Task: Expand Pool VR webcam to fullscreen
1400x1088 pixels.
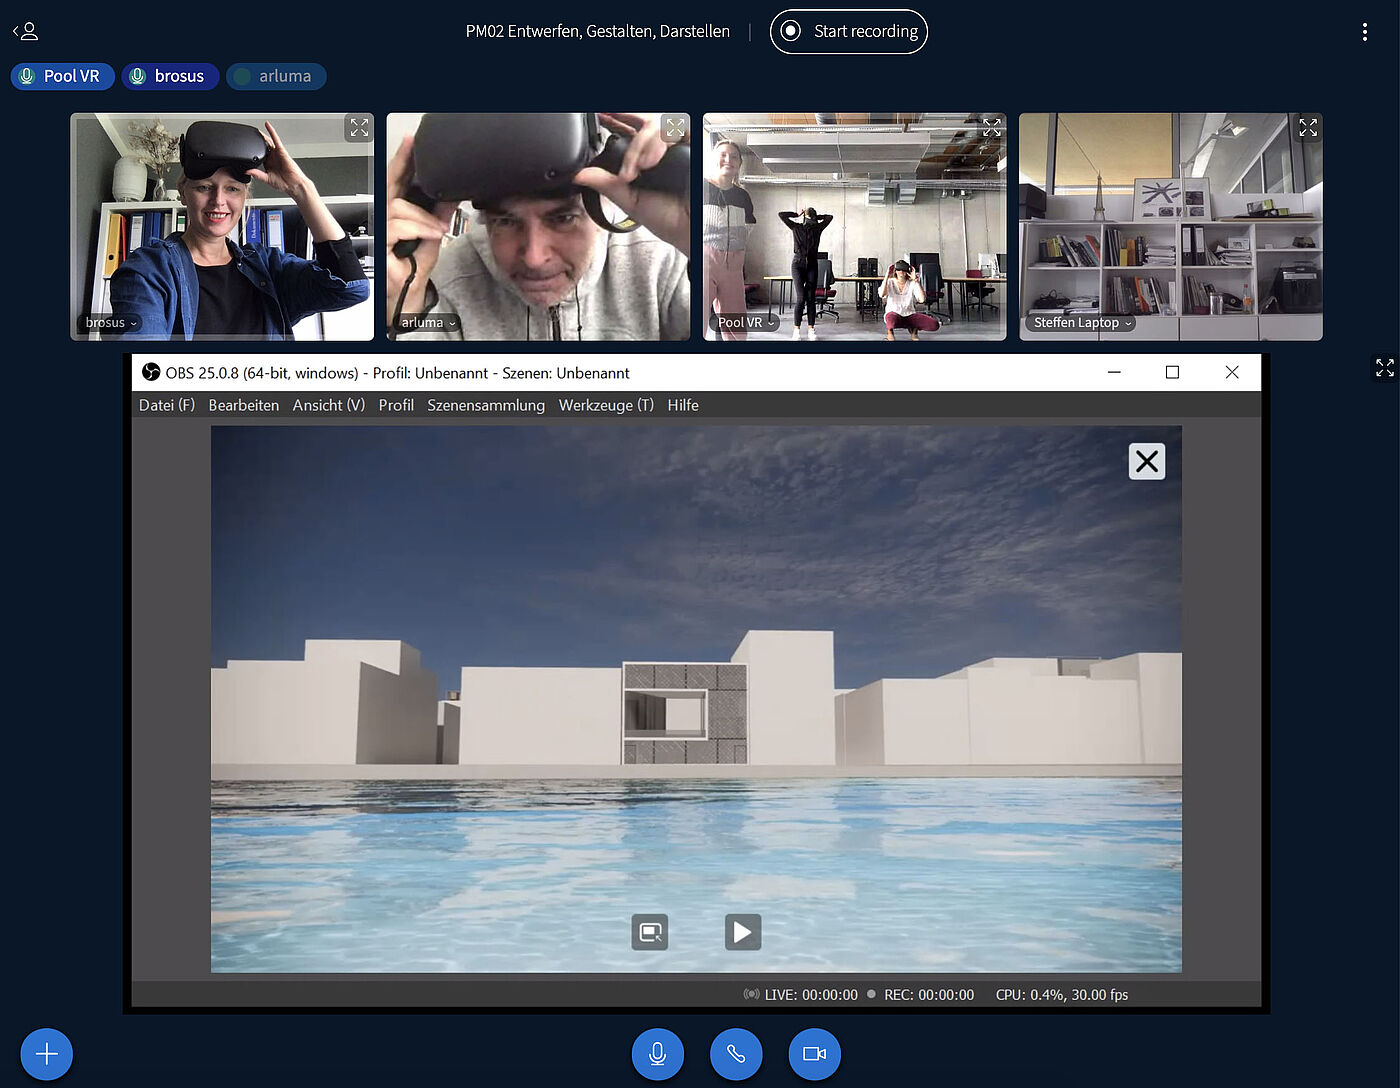Action: pyautogui.click(x=991, y=128)
